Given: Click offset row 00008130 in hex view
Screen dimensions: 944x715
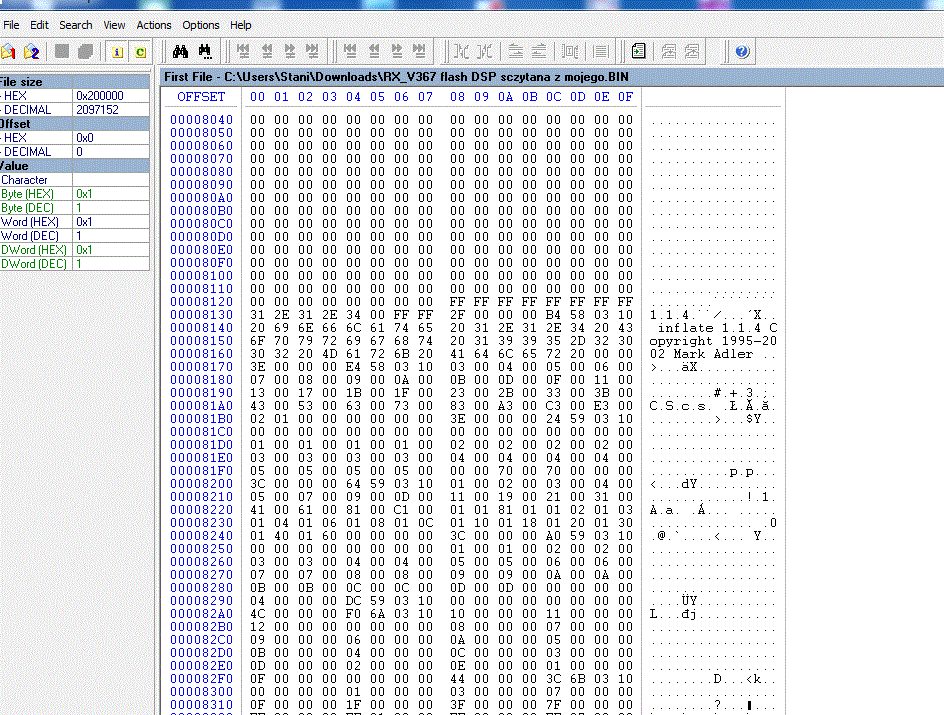Looking at the screenshot, I should 201,315.
